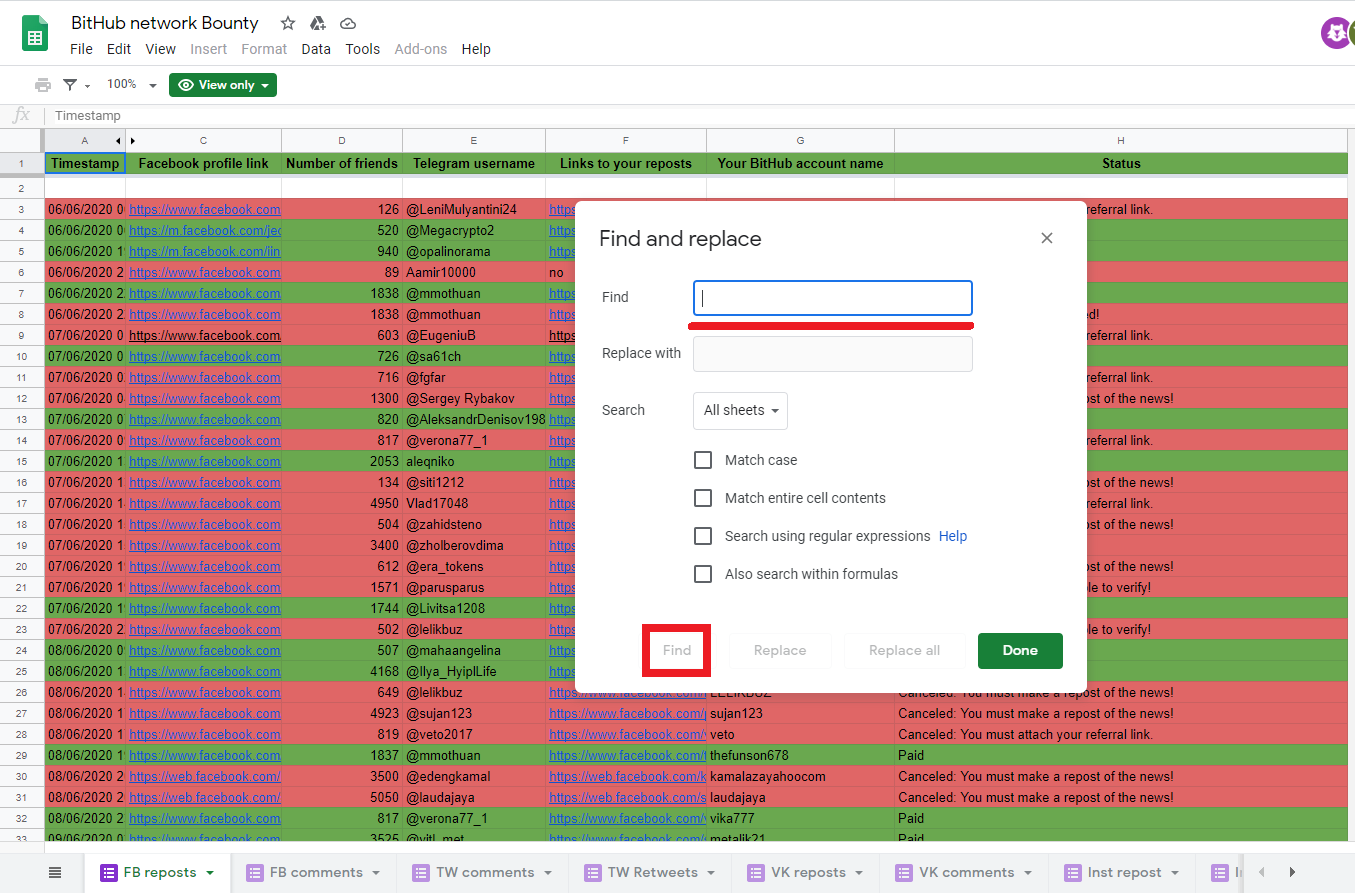Open the FB comments tab dropdown arrow

376,873
